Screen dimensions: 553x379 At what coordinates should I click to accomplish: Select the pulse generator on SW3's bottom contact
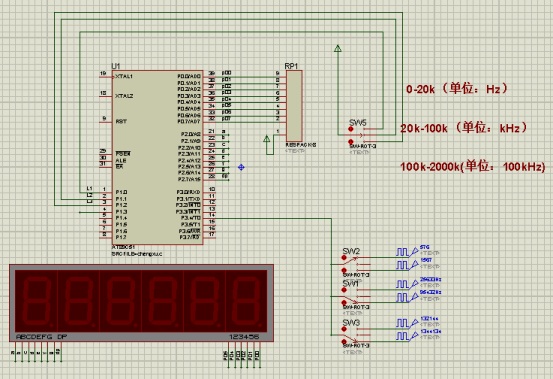tap(406, 336)
